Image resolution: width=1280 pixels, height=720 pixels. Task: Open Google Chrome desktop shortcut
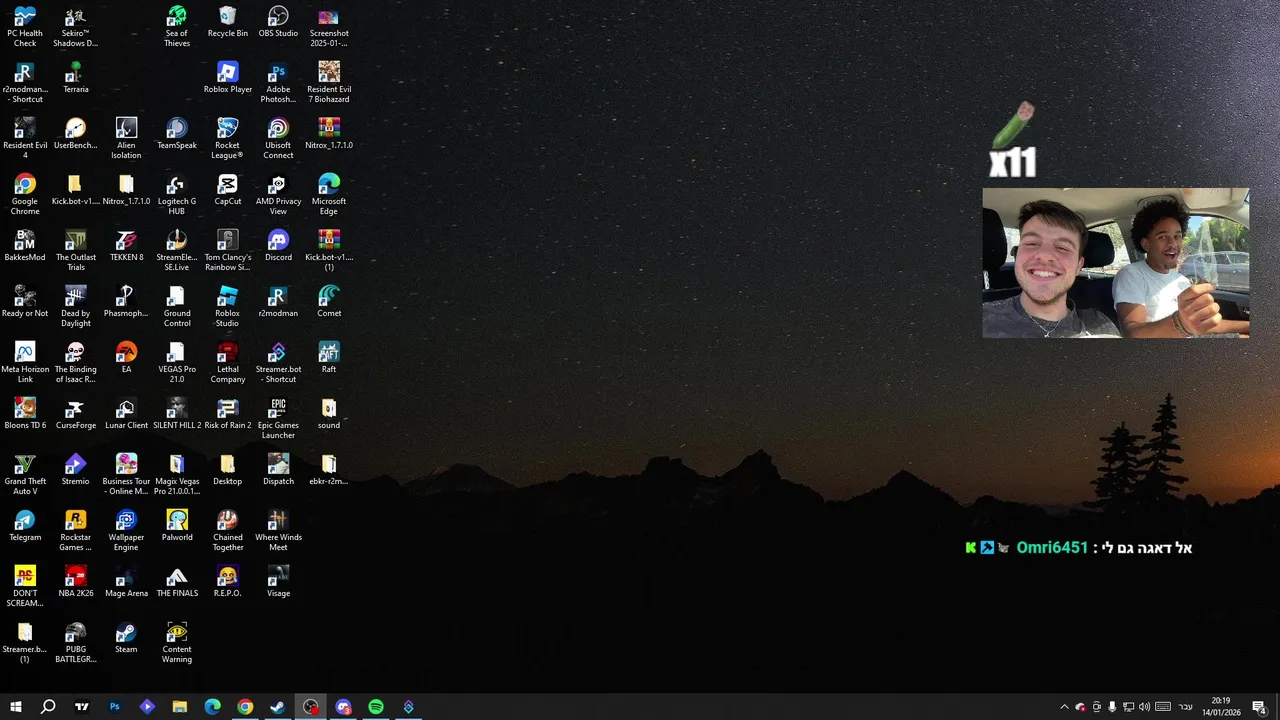click(25, 195)
